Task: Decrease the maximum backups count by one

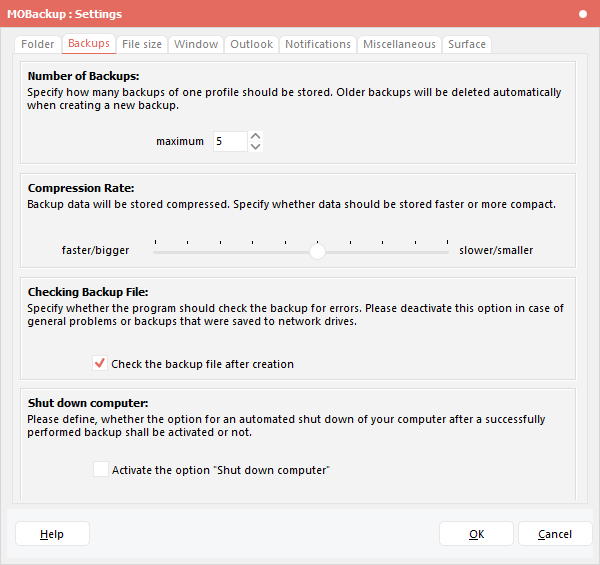Action: [x=255, y=147]
